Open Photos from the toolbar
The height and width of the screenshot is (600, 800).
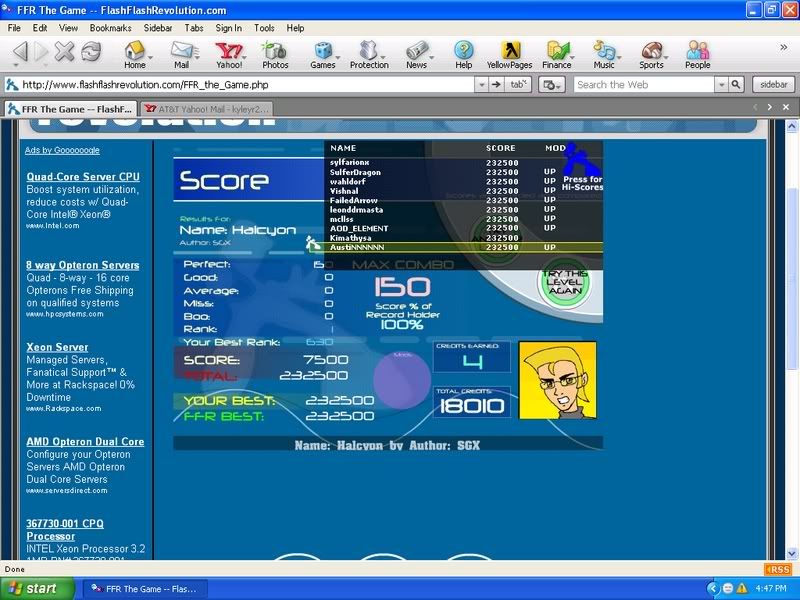point(275,52)
